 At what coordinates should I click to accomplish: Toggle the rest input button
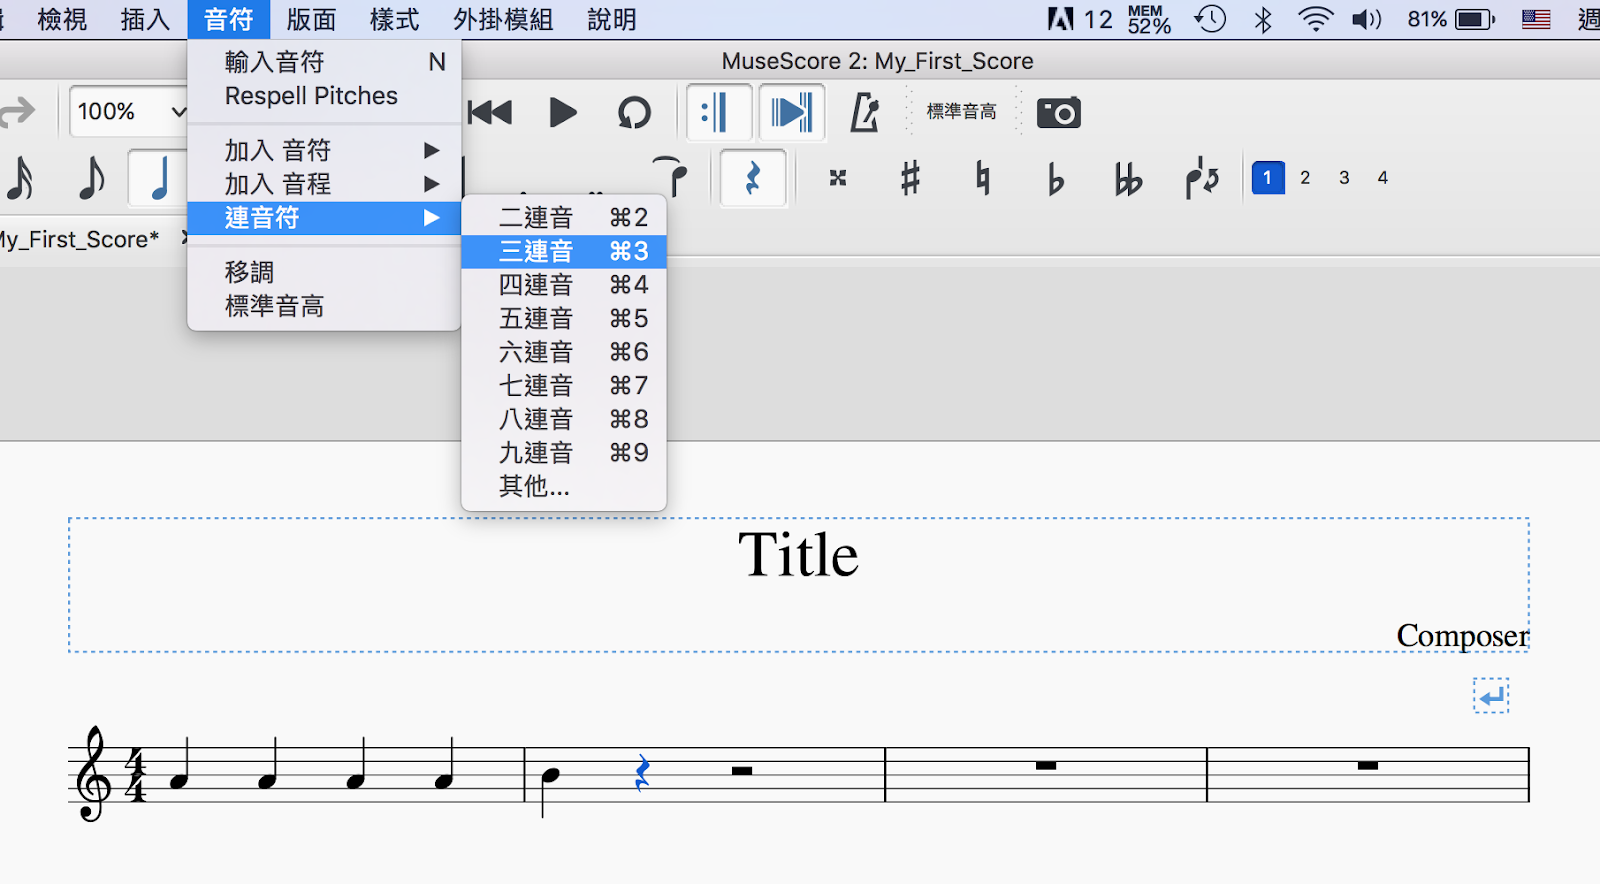753,179
